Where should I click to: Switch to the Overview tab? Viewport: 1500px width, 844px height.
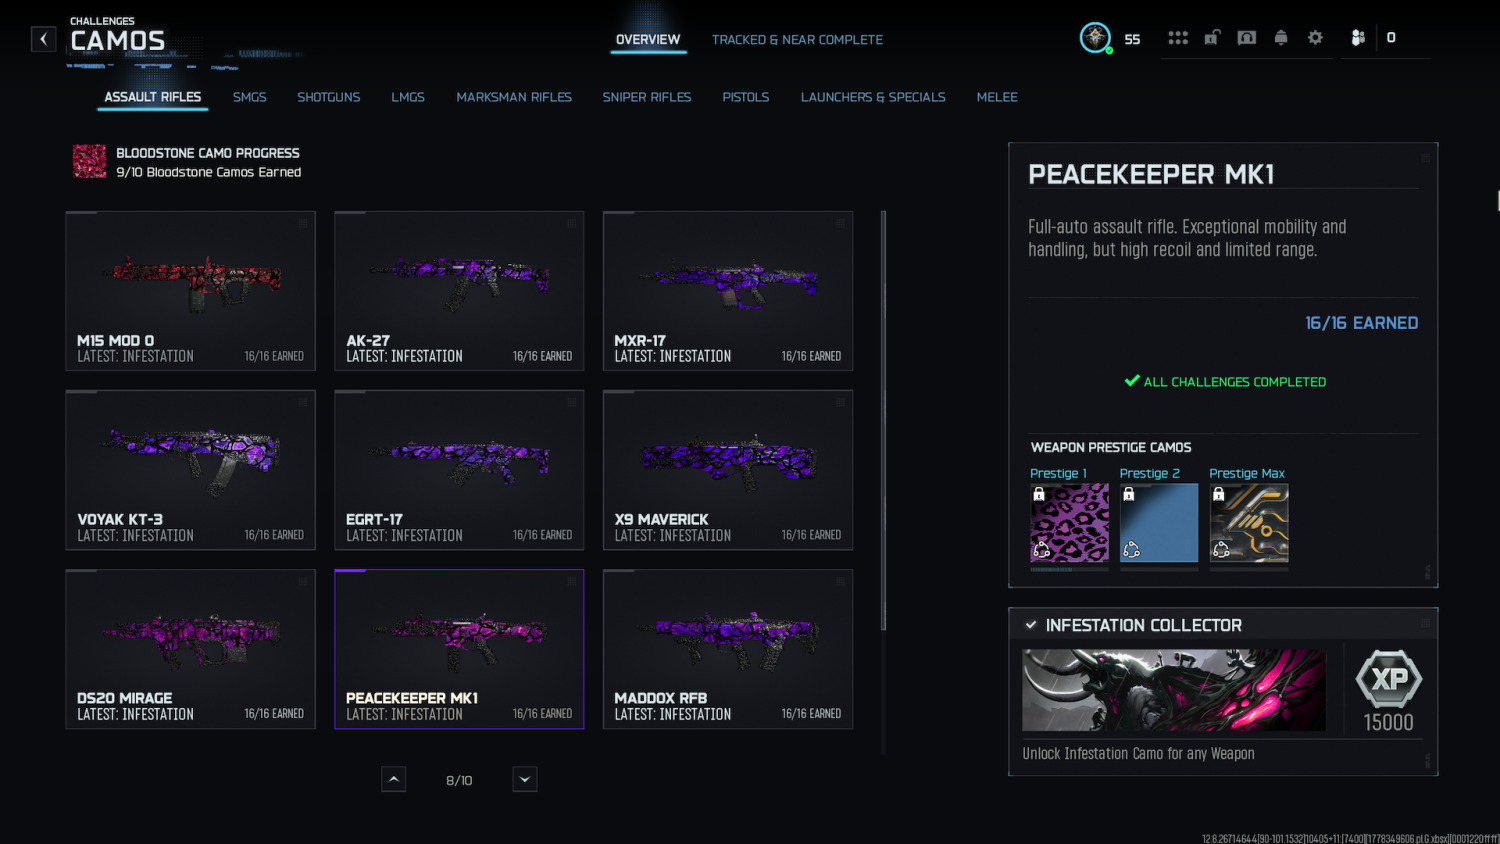[x=648, y=40]
